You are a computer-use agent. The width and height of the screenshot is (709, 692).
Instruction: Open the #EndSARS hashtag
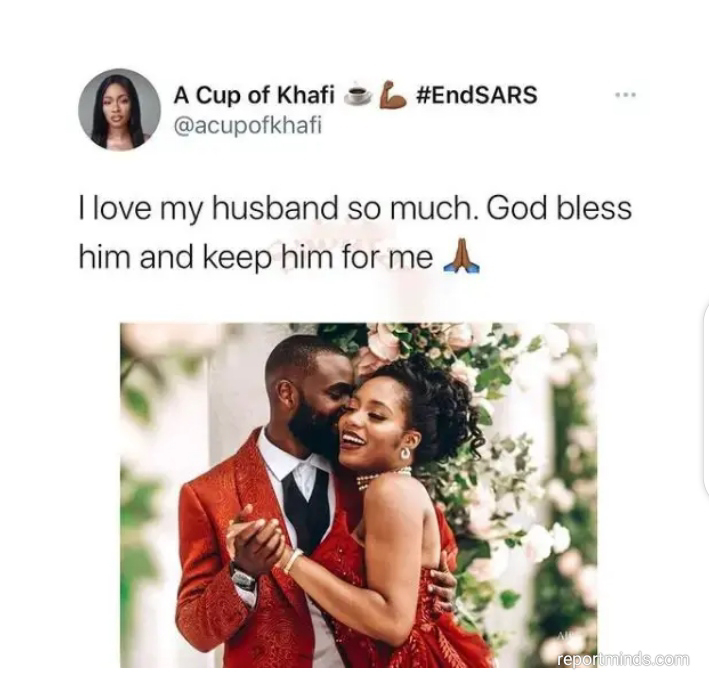pos(476,95)
